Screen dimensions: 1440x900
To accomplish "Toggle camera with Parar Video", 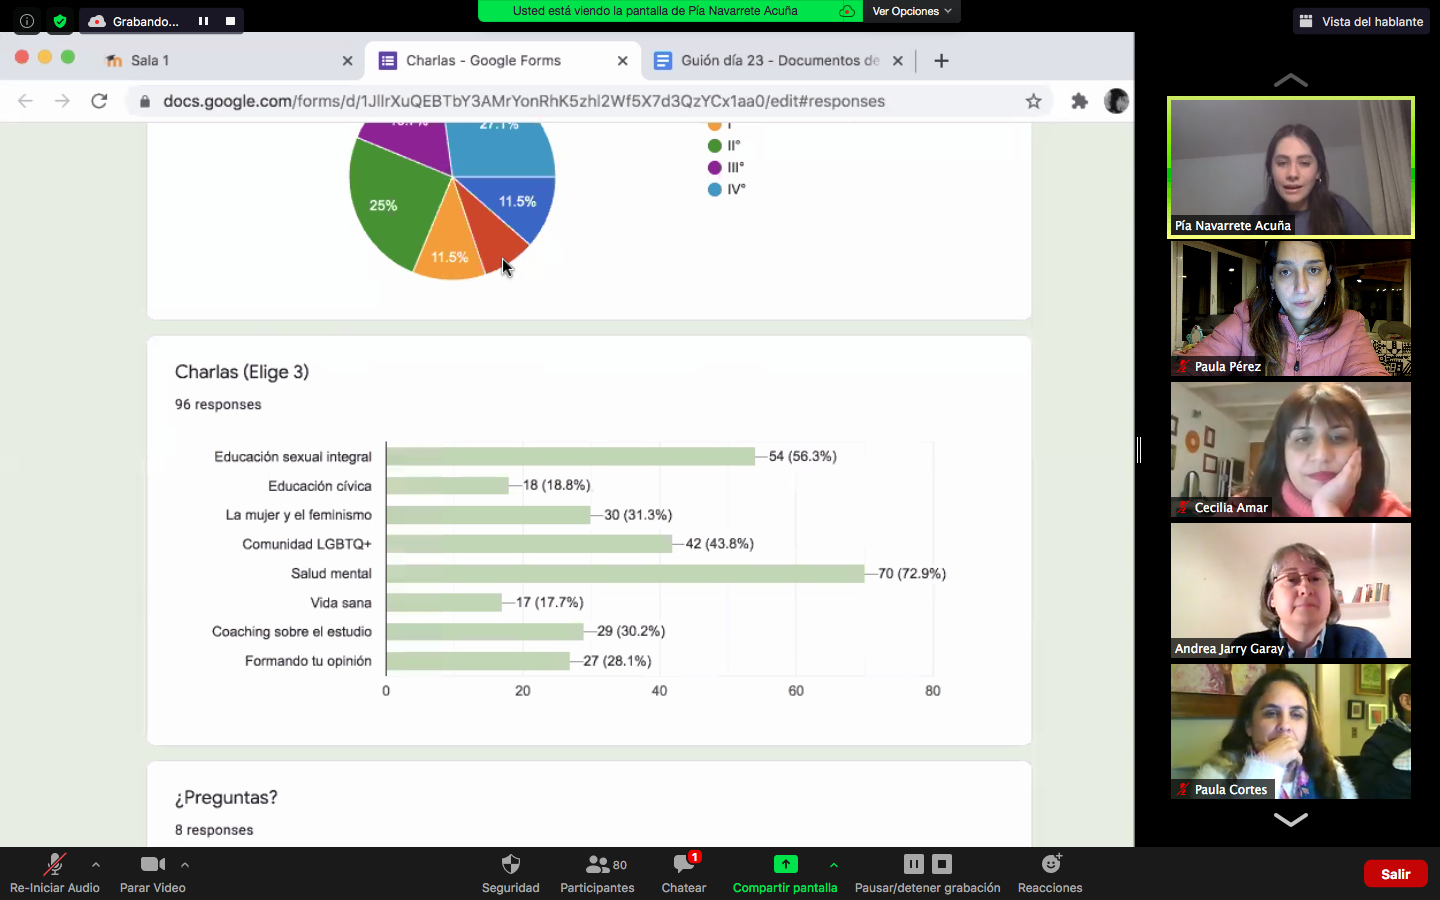I will click(x=152, y=865).
